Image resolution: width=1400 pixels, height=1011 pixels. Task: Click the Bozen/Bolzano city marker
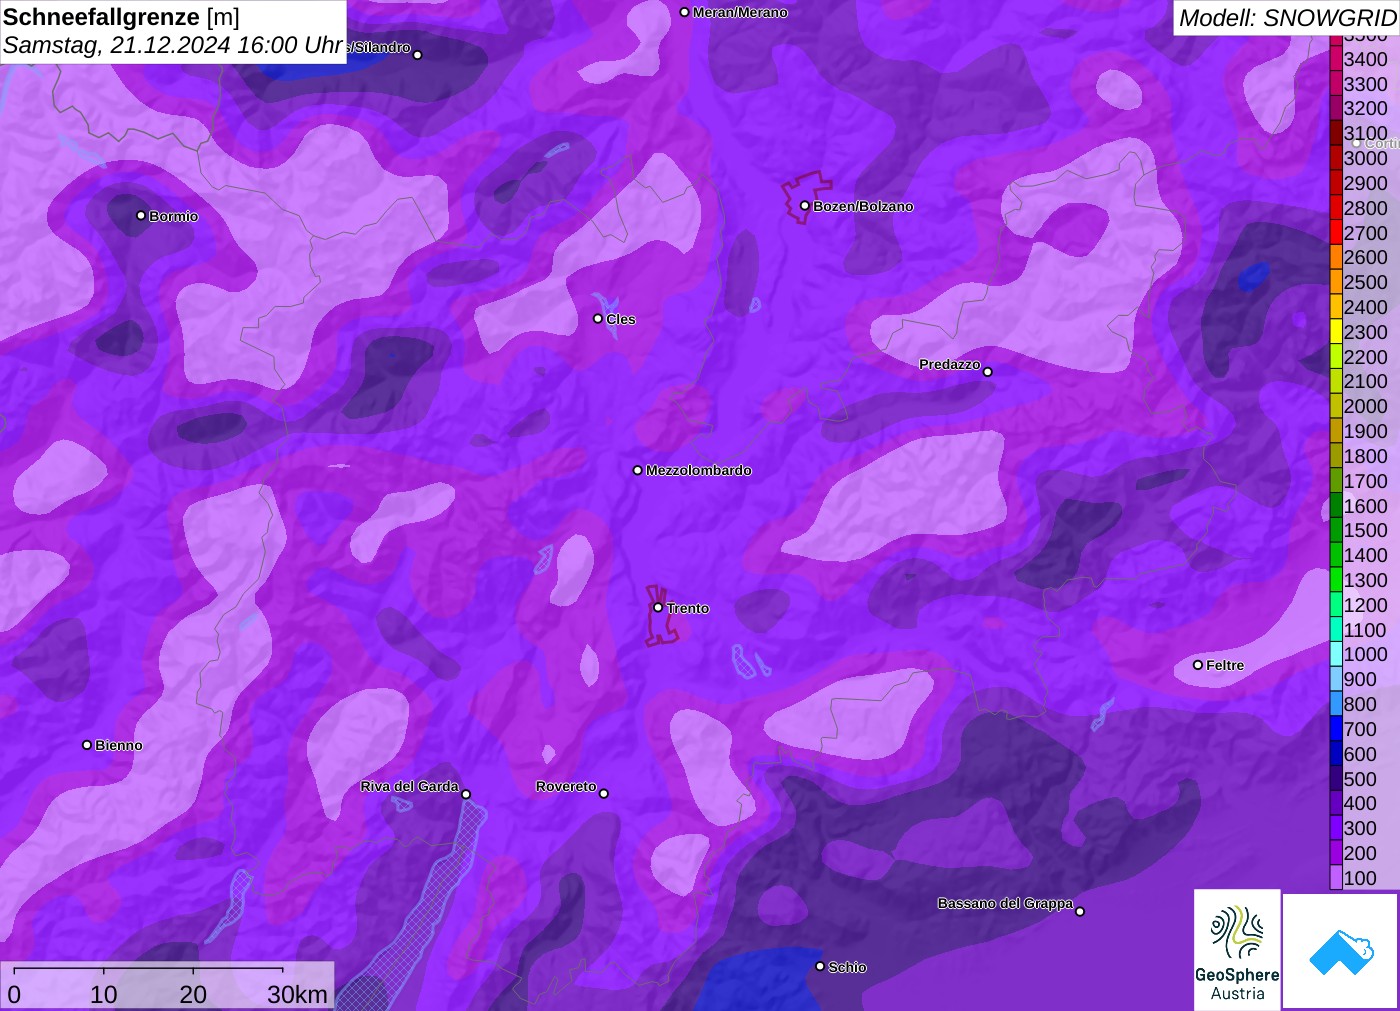(x=805, y=206)
